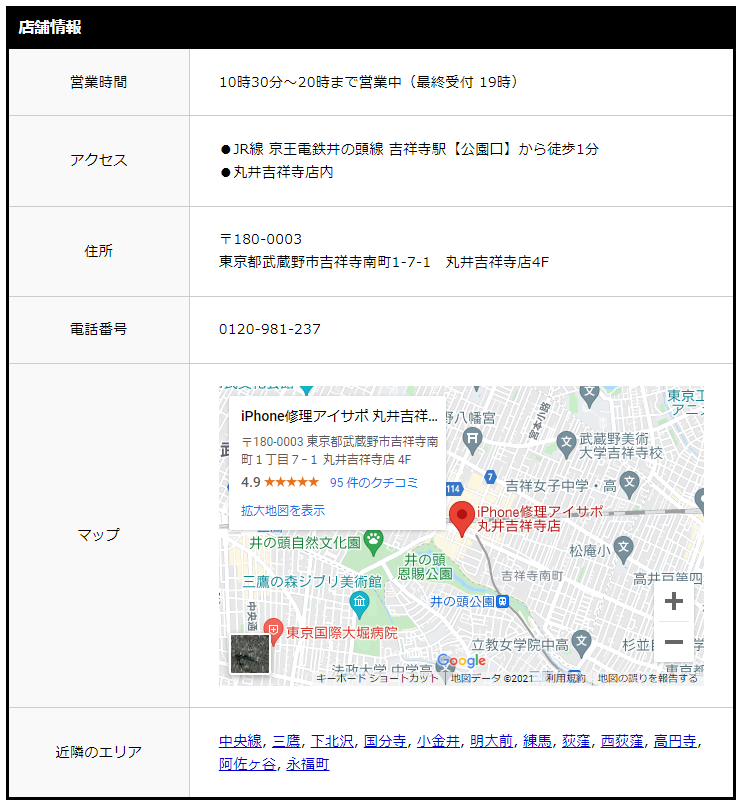Click the 店舗情報 header
The image size is (742, 807).
click(x=50, y=27)
